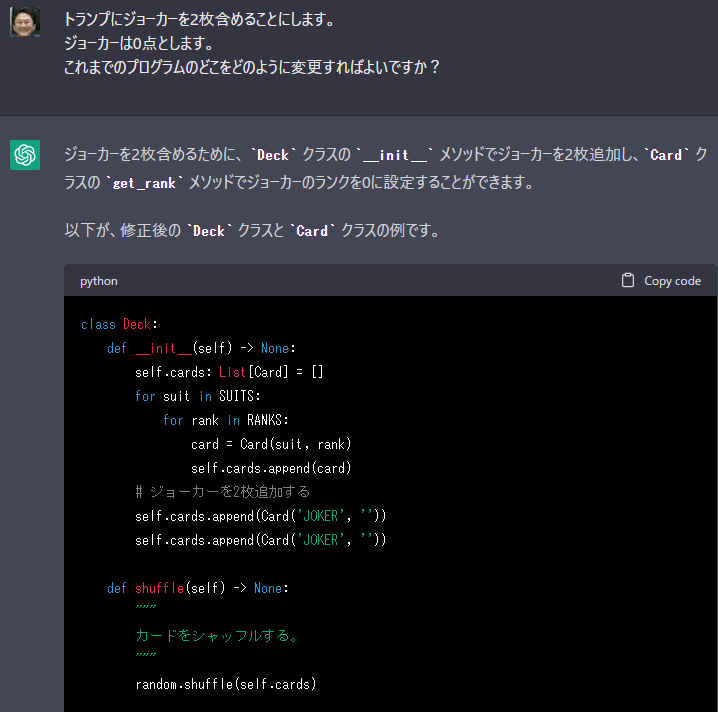The width and height of the screenshot is (718, 712).
Task: Click the inline code 'get_rank'
Action: click(144, 183)
